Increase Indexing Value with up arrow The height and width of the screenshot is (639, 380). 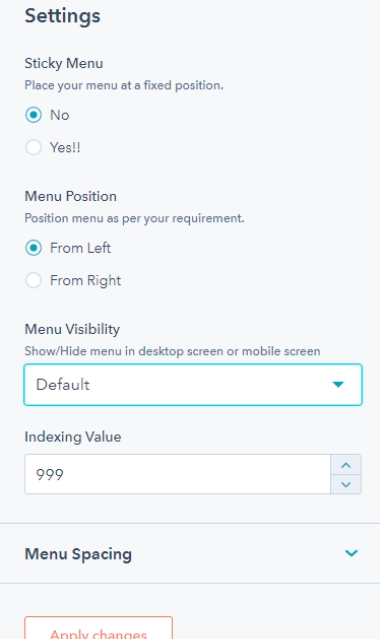point(346,465)
